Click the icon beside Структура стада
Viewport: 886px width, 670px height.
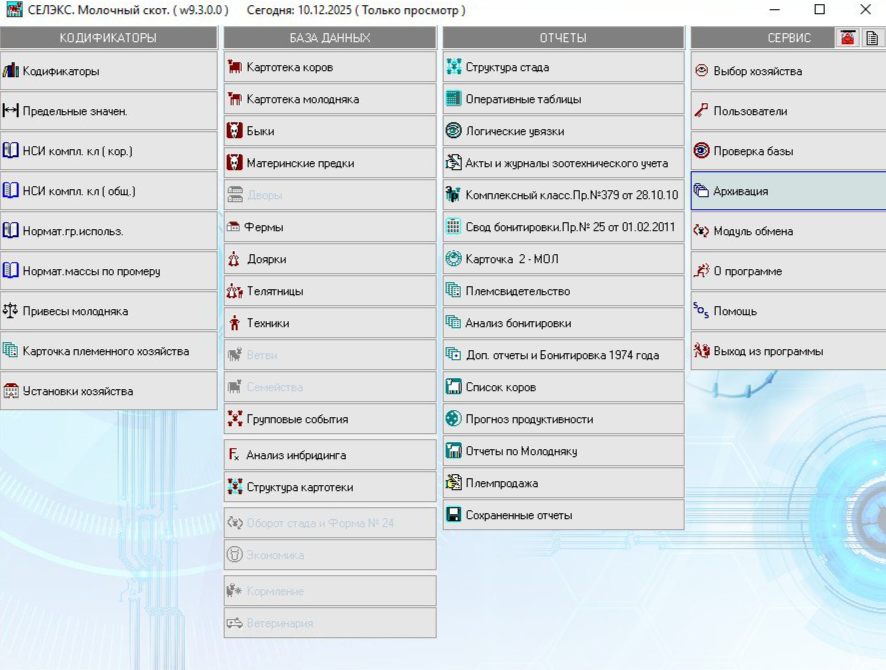[x=454, y=67]
